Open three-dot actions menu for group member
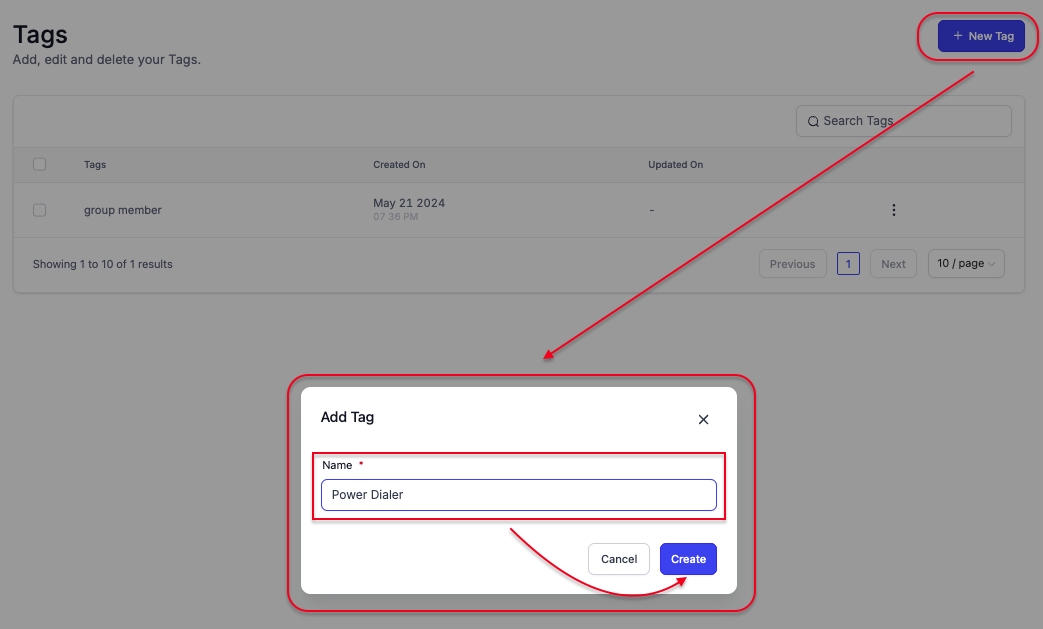Viewport: 1043px width, 629px height. 893,210
